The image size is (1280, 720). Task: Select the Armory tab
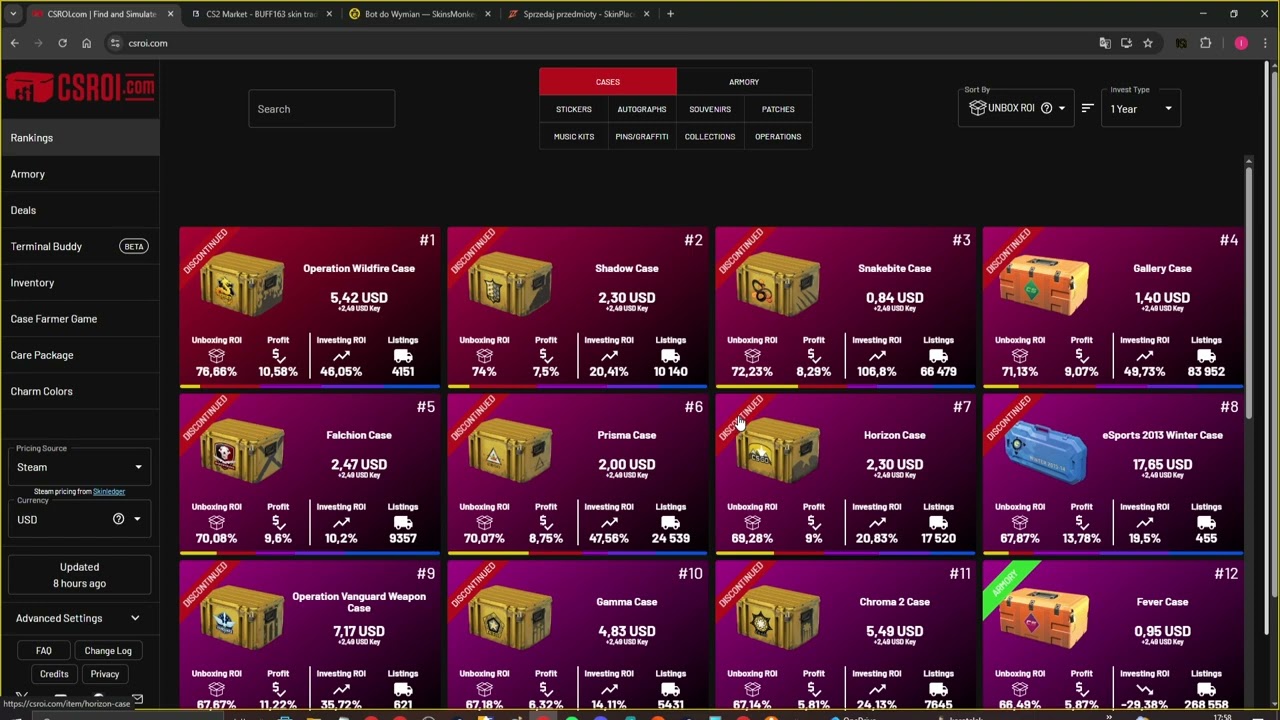[x=744, y=82]
